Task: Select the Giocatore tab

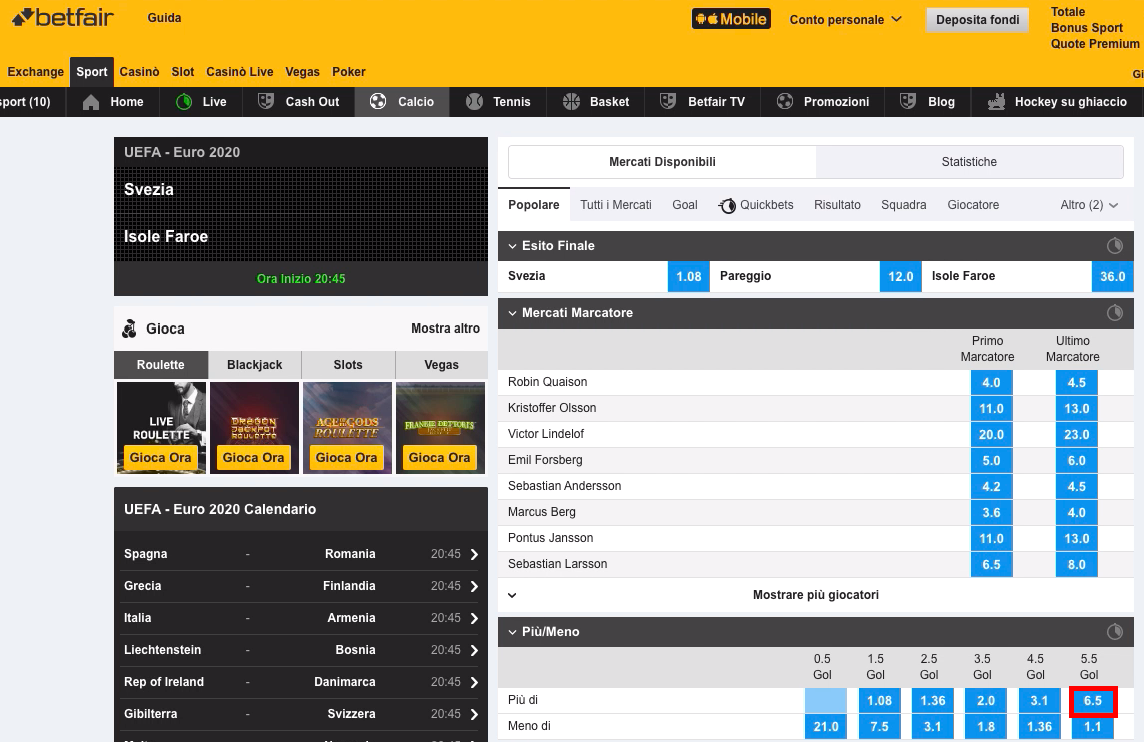Action: (973, 205)
